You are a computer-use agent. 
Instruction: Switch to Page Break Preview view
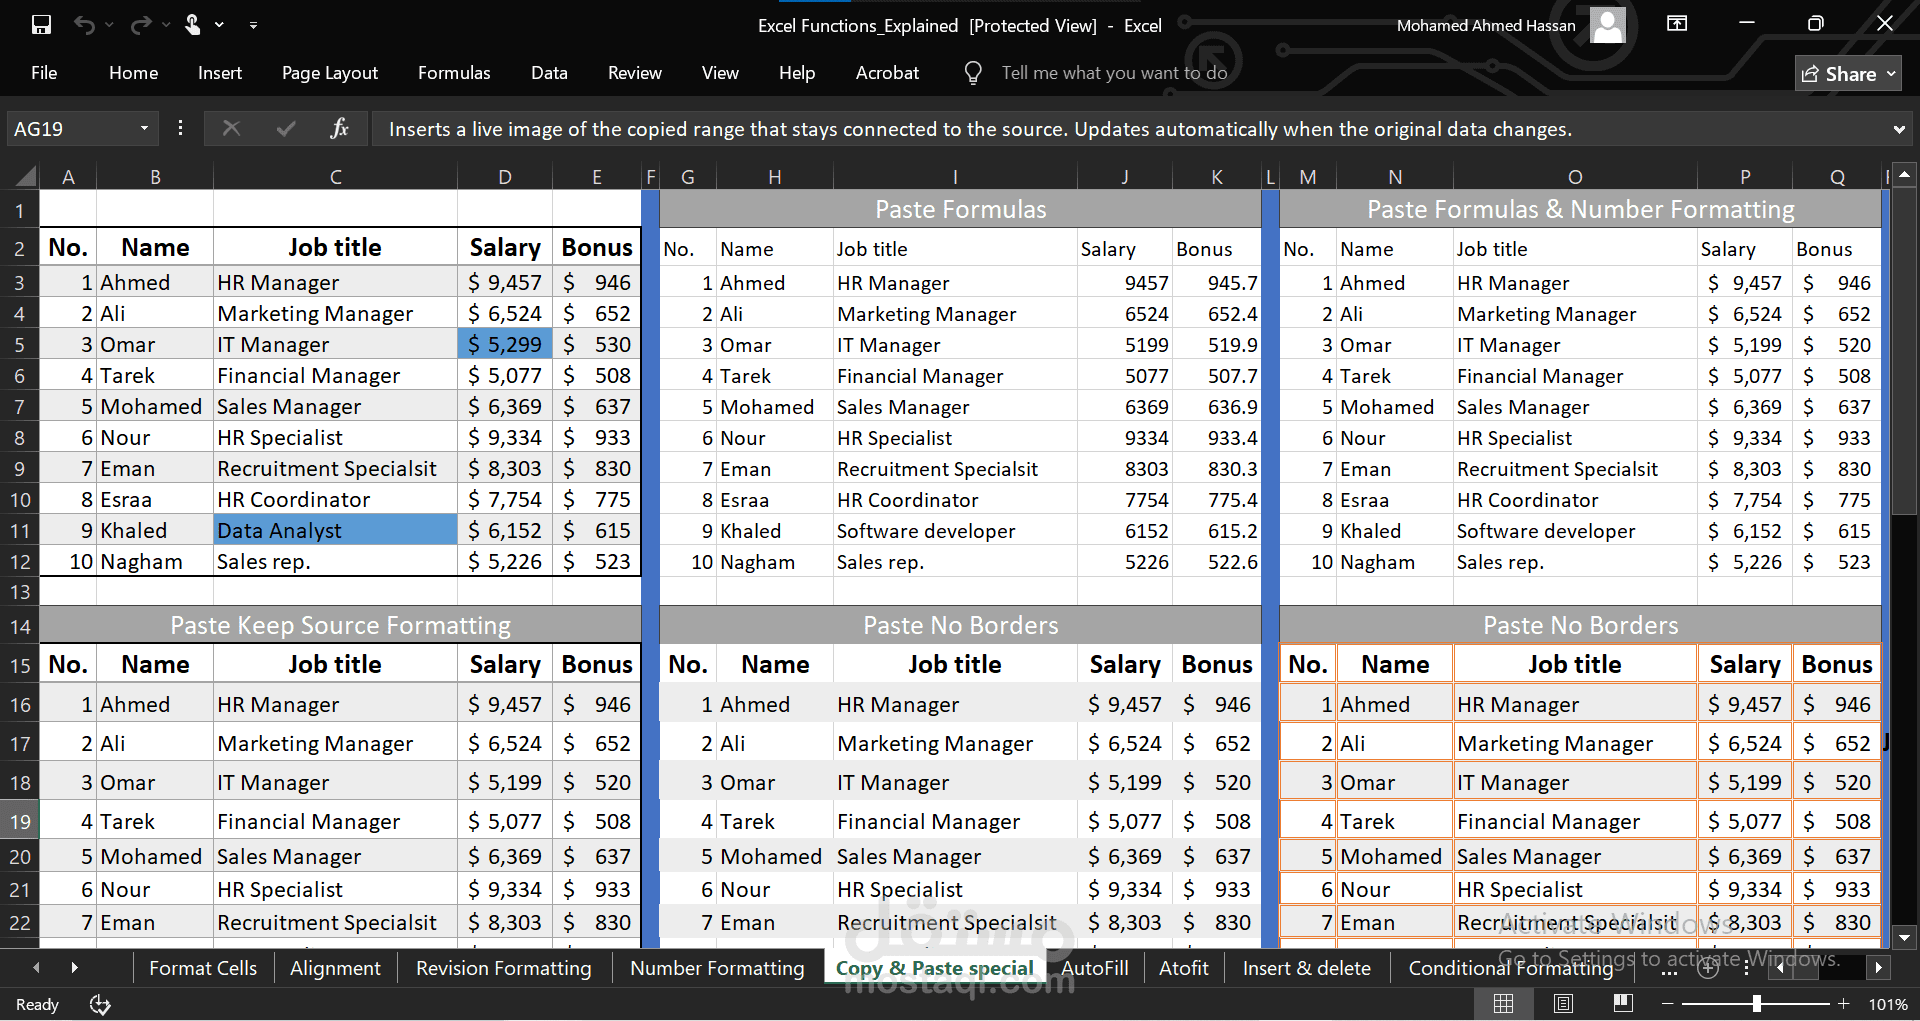tap(1623, 1004)
